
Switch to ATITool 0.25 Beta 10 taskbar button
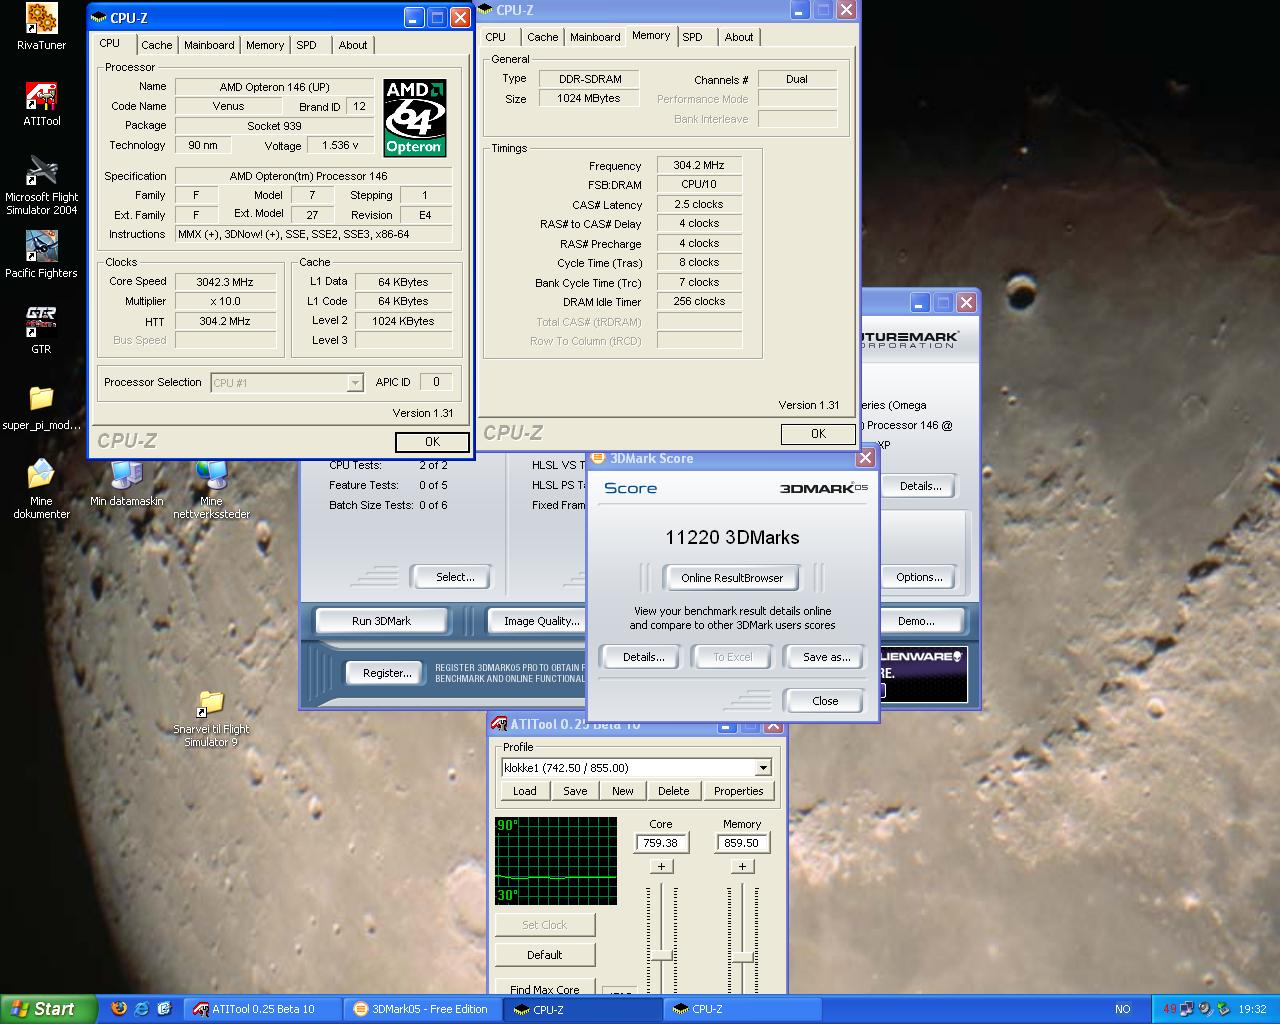264,1009
